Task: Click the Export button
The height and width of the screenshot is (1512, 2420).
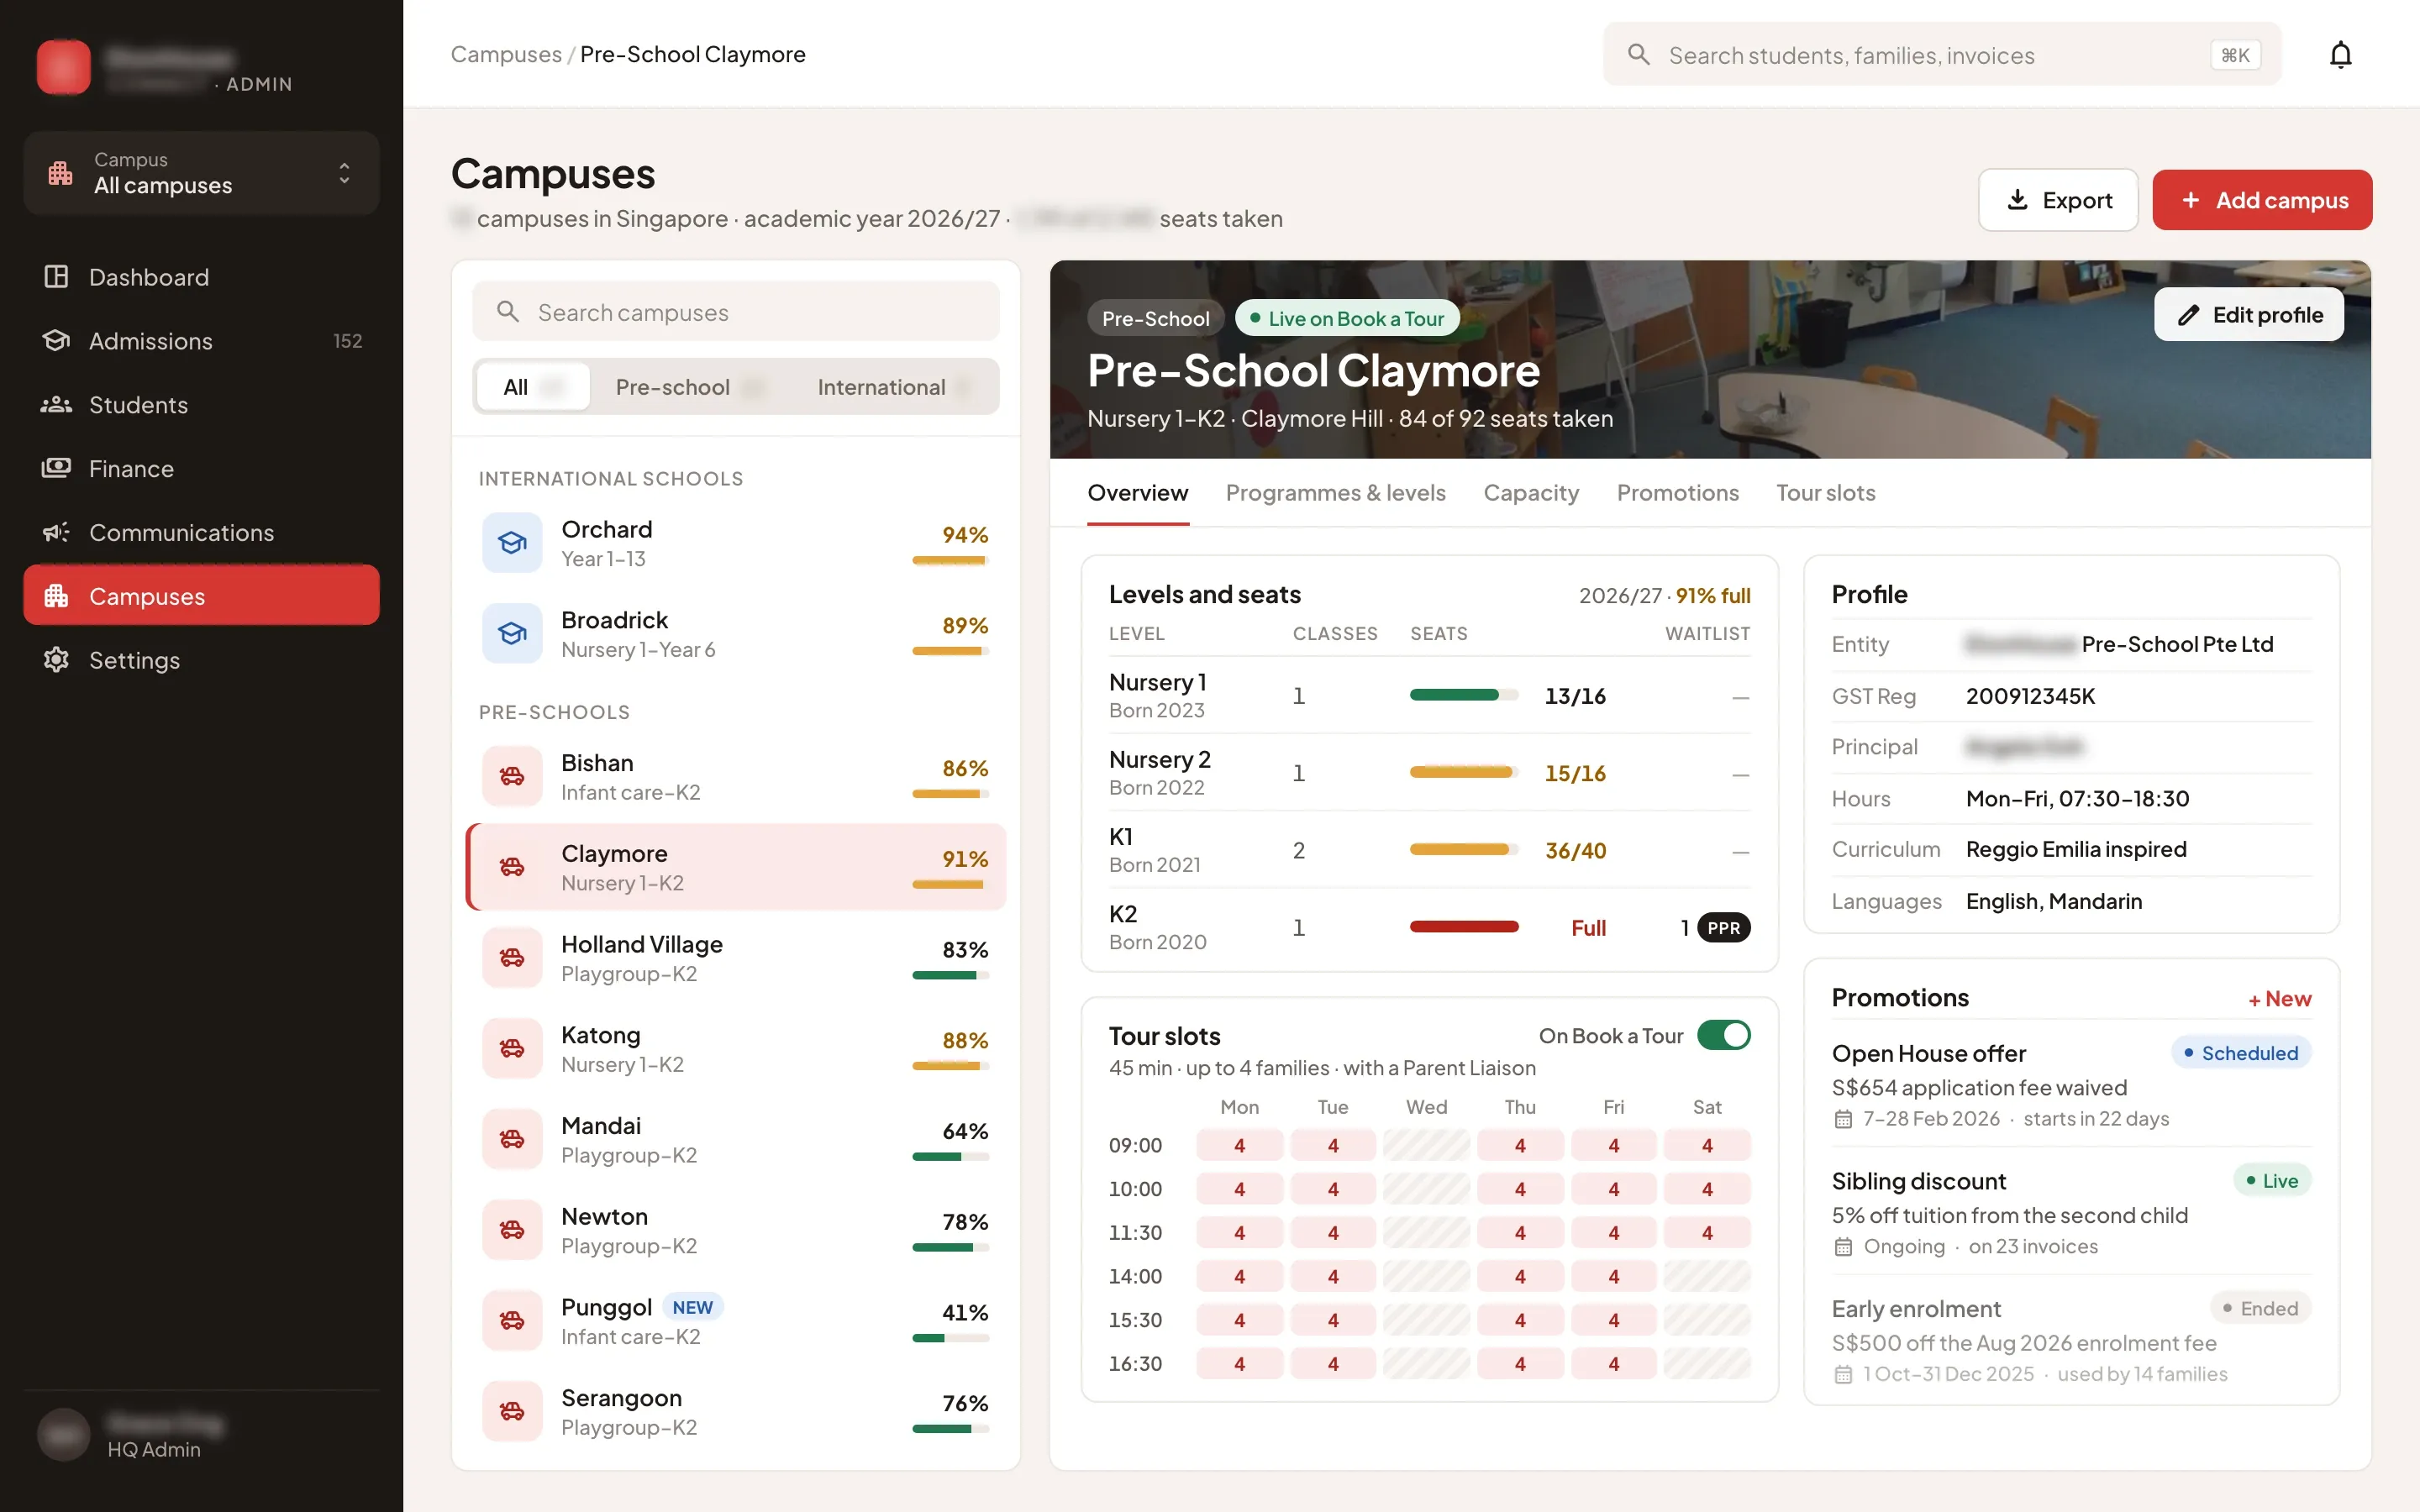Action: 2058,200
